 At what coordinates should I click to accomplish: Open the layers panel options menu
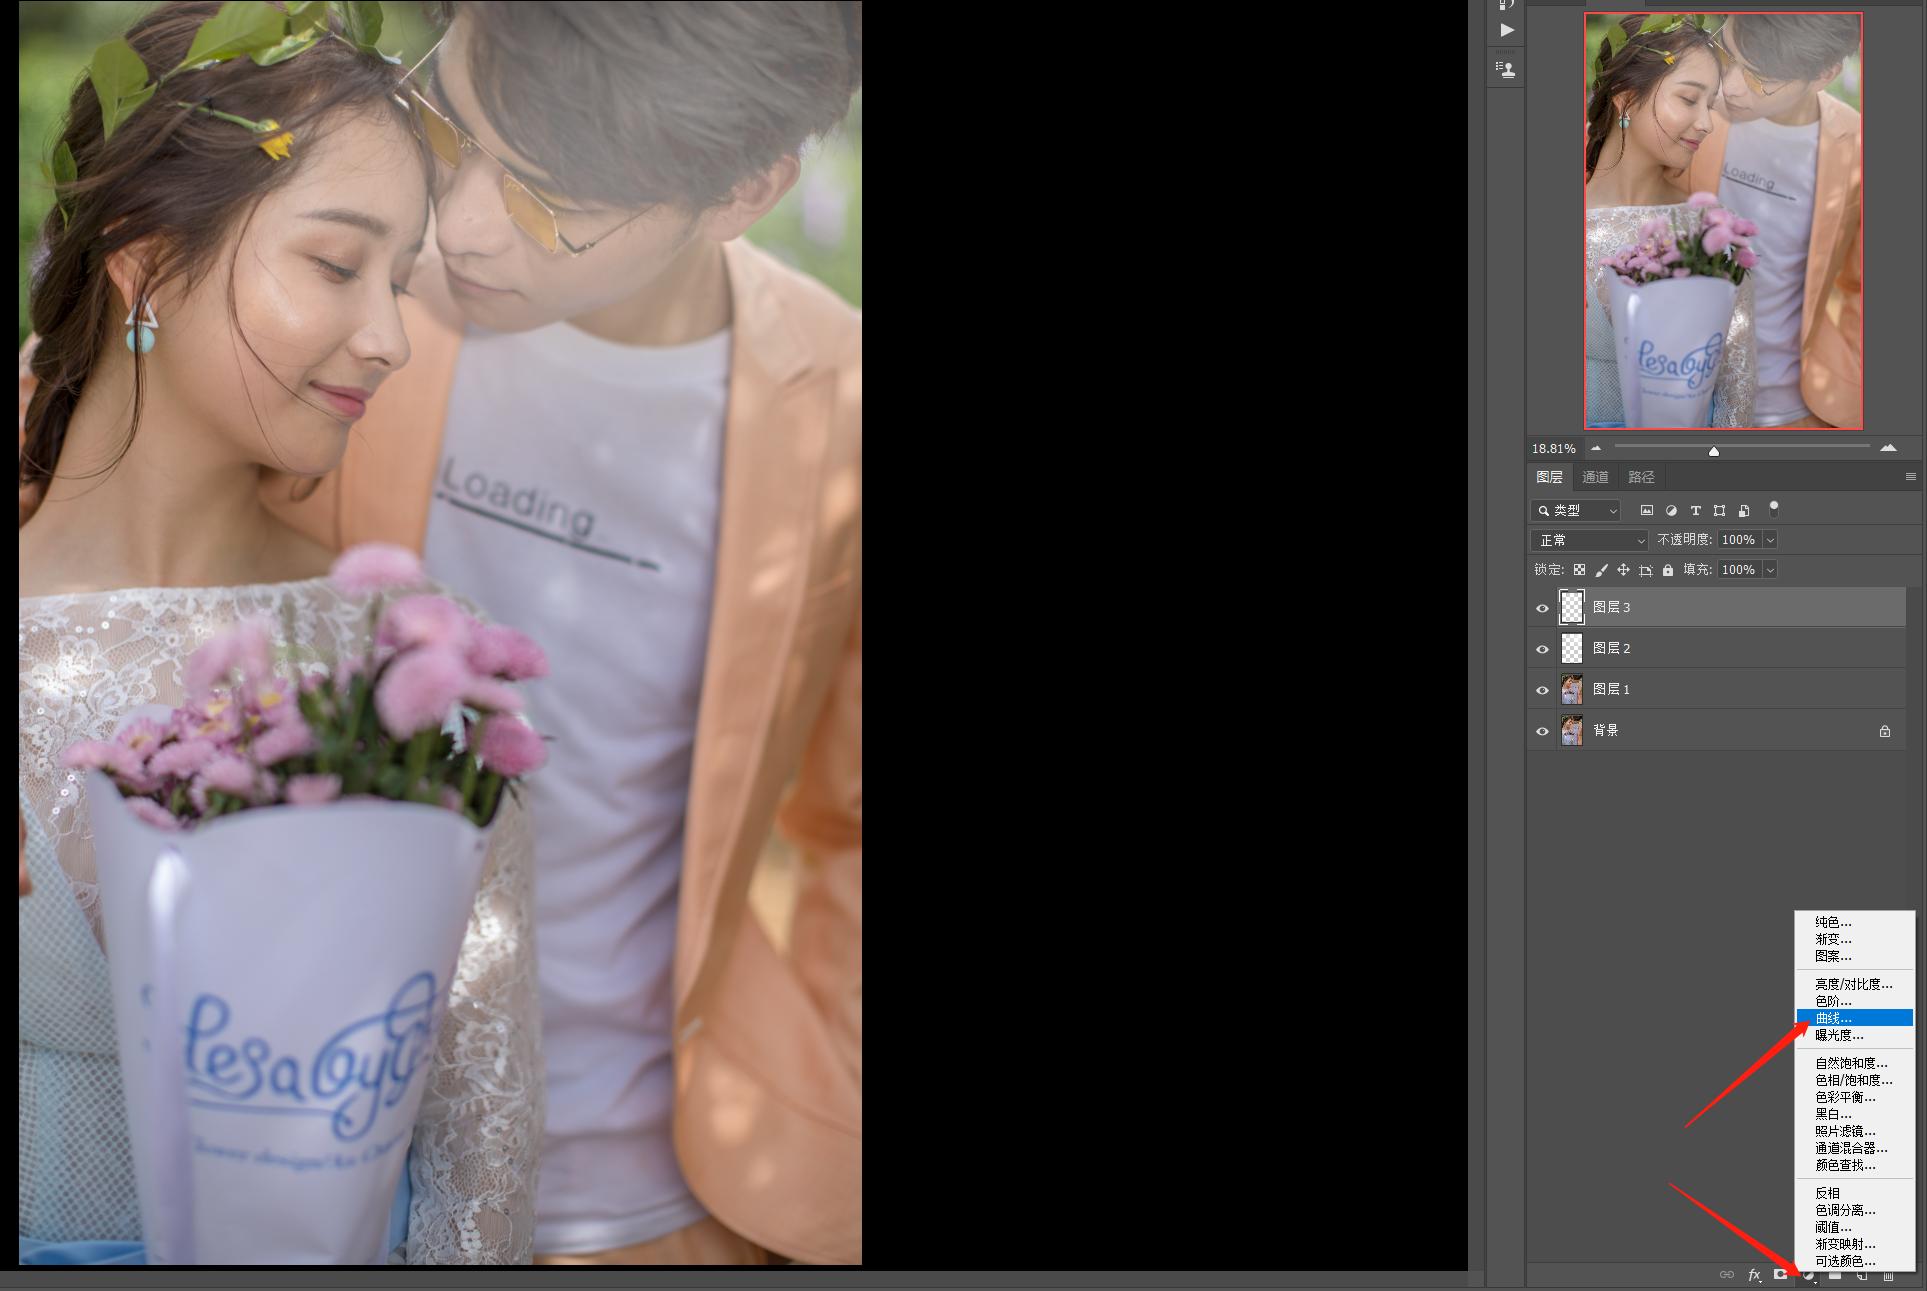point(1910,477)
